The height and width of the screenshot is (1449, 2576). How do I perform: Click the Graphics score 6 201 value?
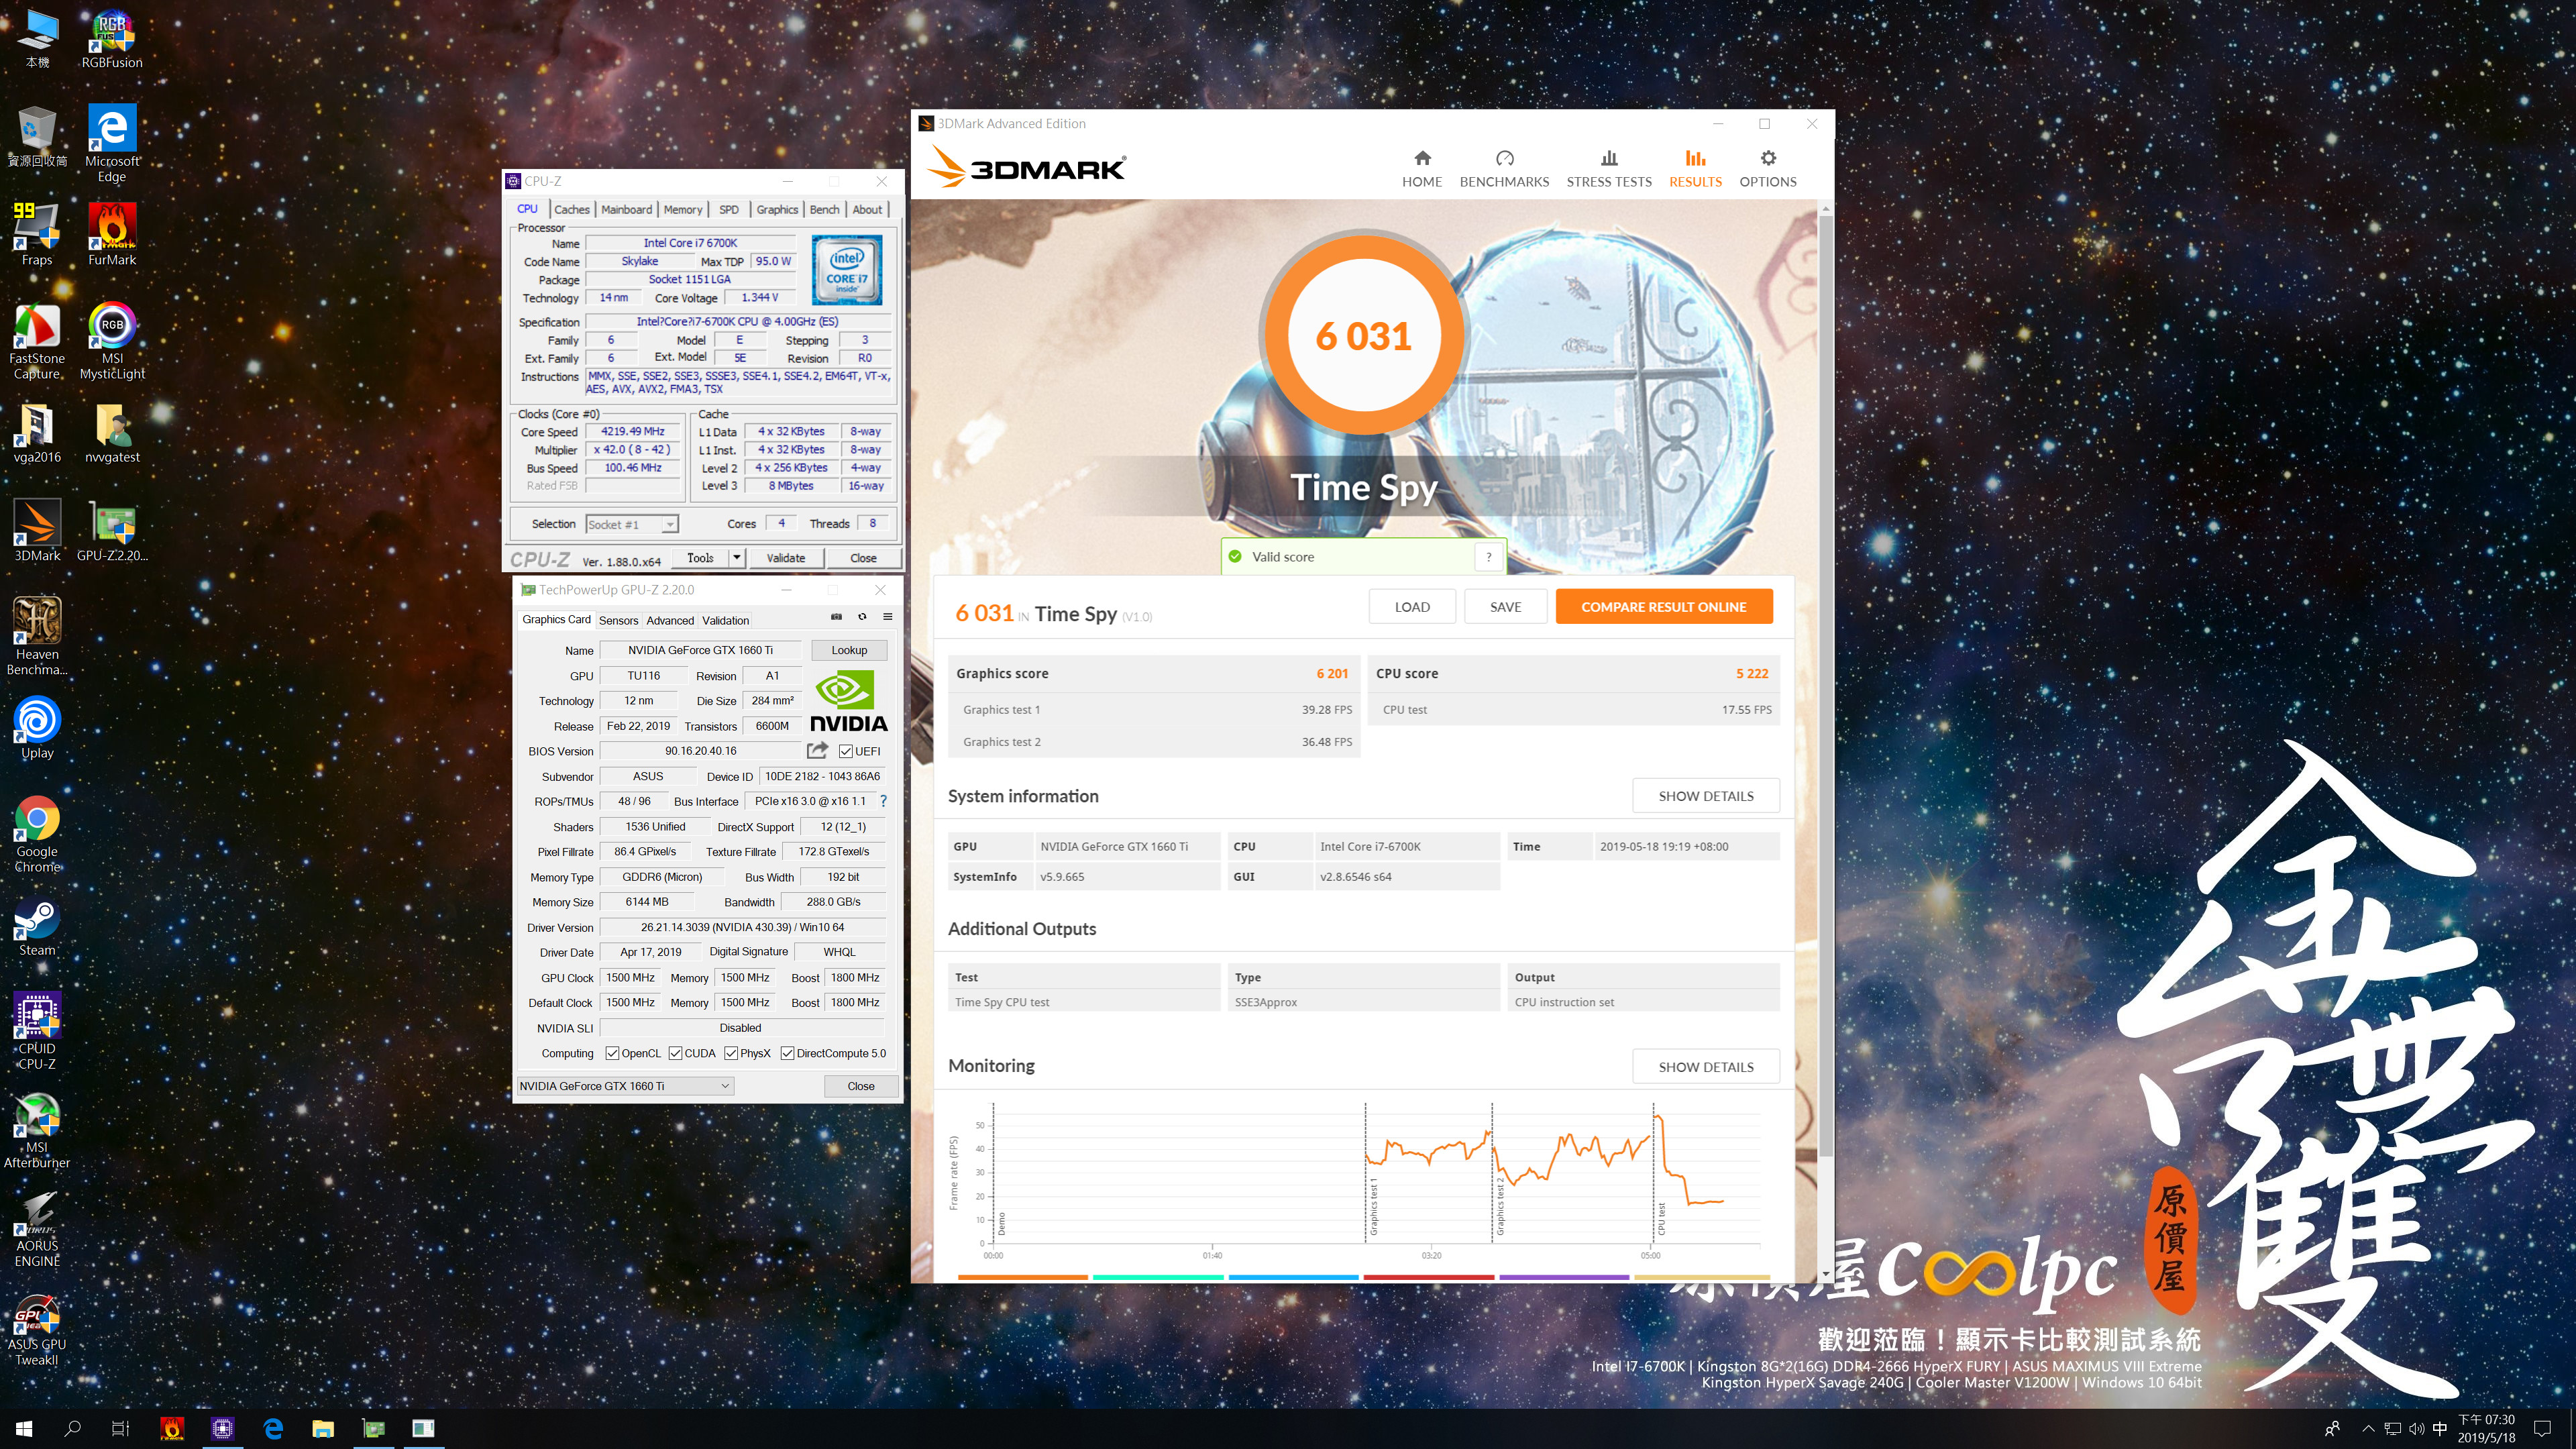point(1332,674)
